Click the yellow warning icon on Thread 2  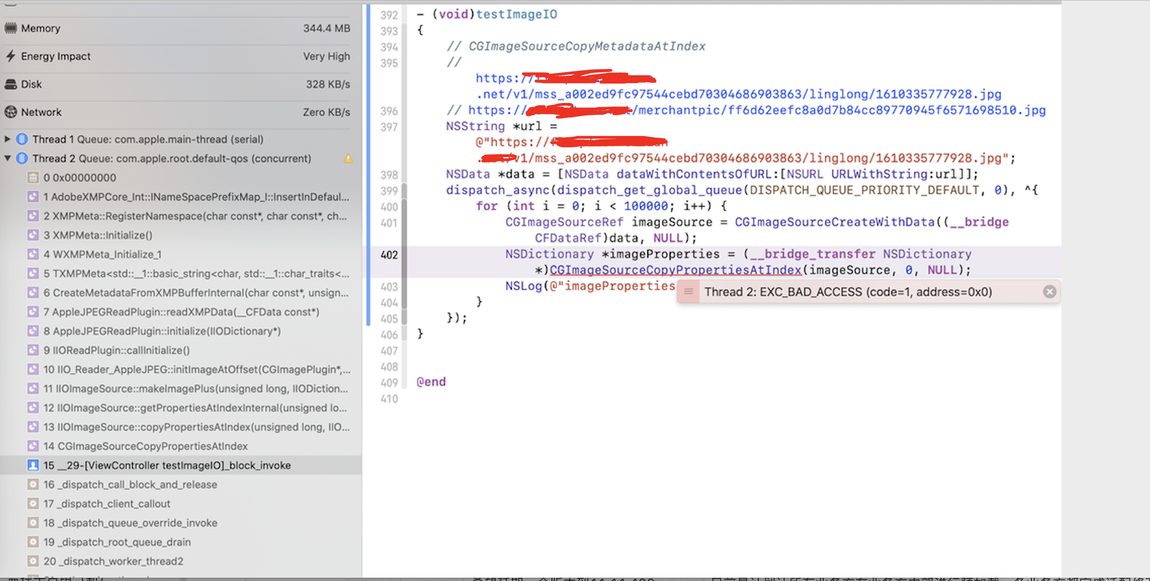point(348,159)
